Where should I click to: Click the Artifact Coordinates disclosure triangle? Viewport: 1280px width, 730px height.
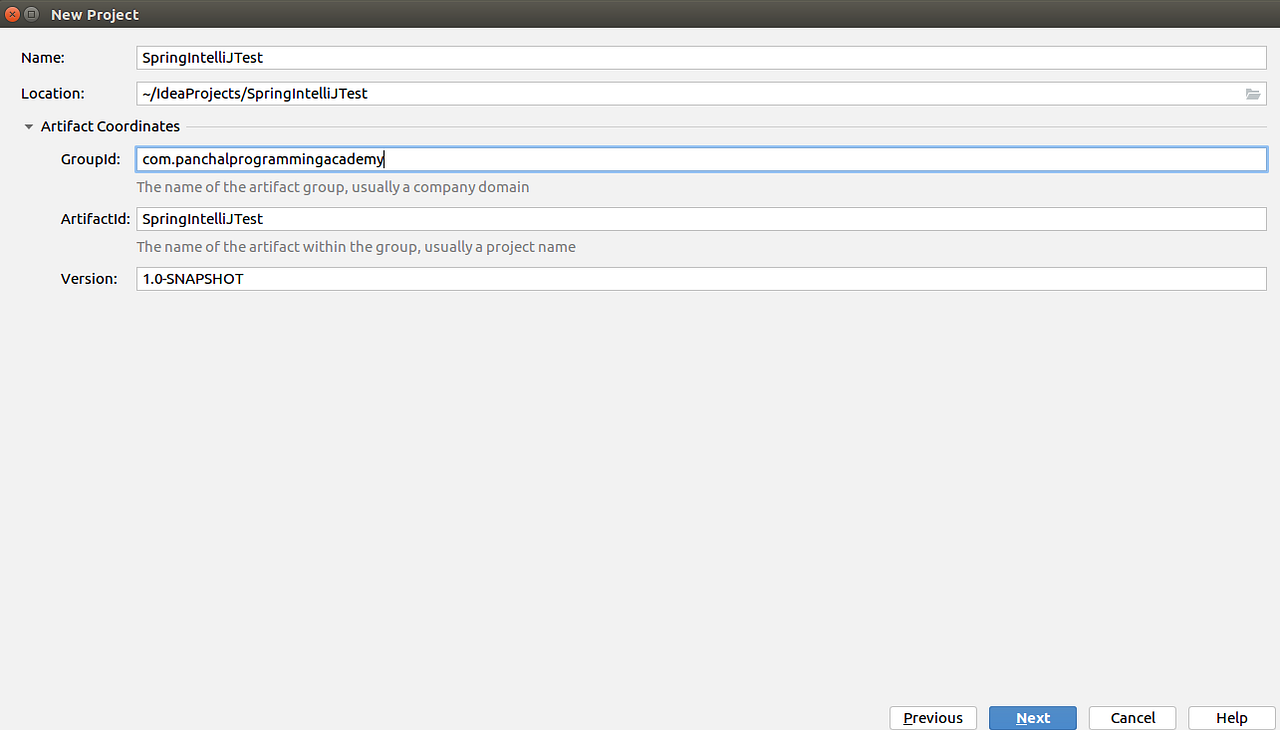click(28, 126)
